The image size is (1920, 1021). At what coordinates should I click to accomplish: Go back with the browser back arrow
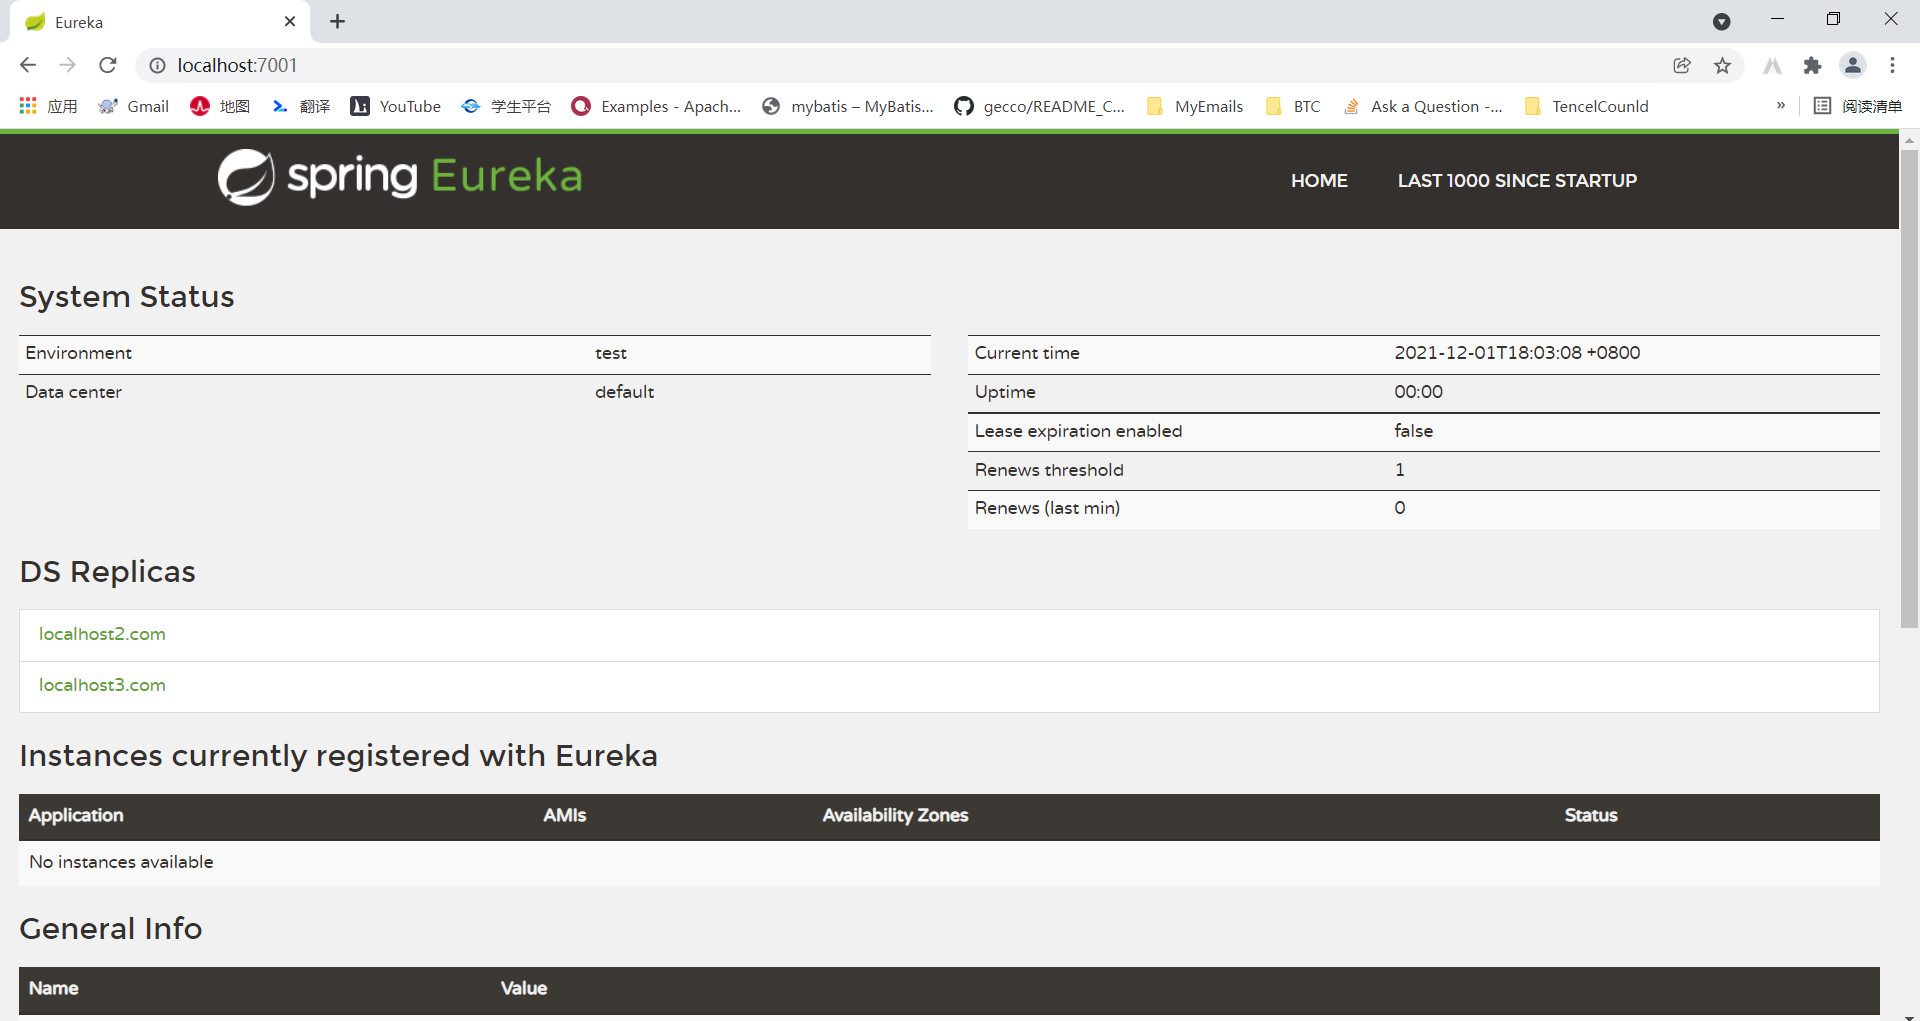(28, 65)
